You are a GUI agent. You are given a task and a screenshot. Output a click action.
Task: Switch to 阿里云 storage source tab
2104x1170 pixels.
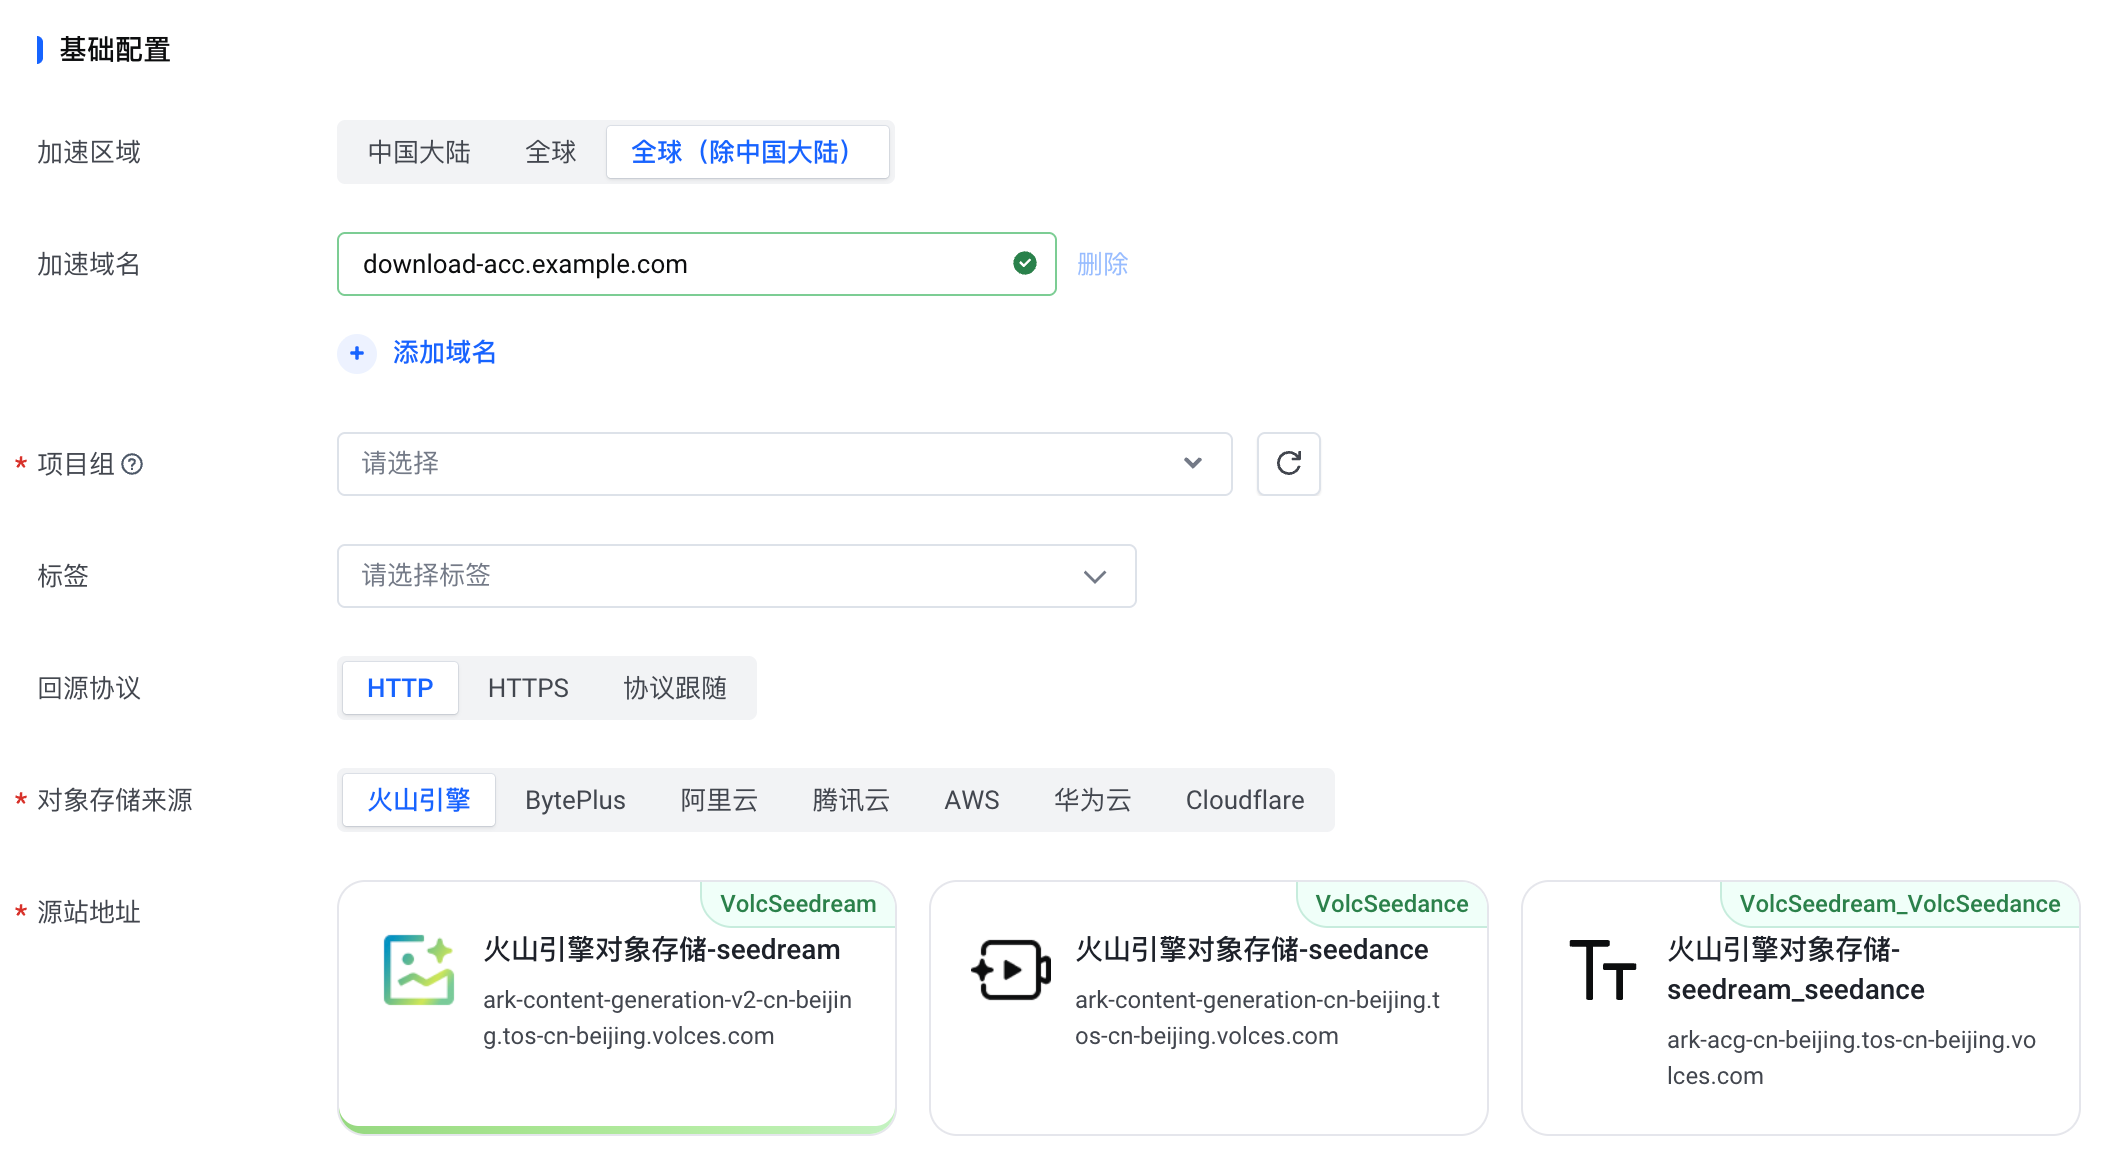pyautogui.click(x=719, y=800)
